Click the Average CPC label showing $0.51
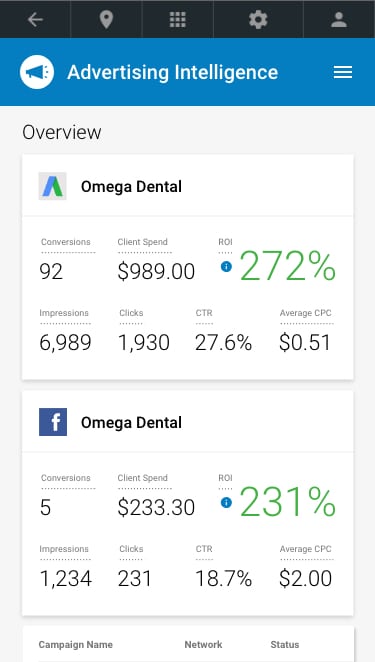 pyautogui.click(x=305, y=313)
